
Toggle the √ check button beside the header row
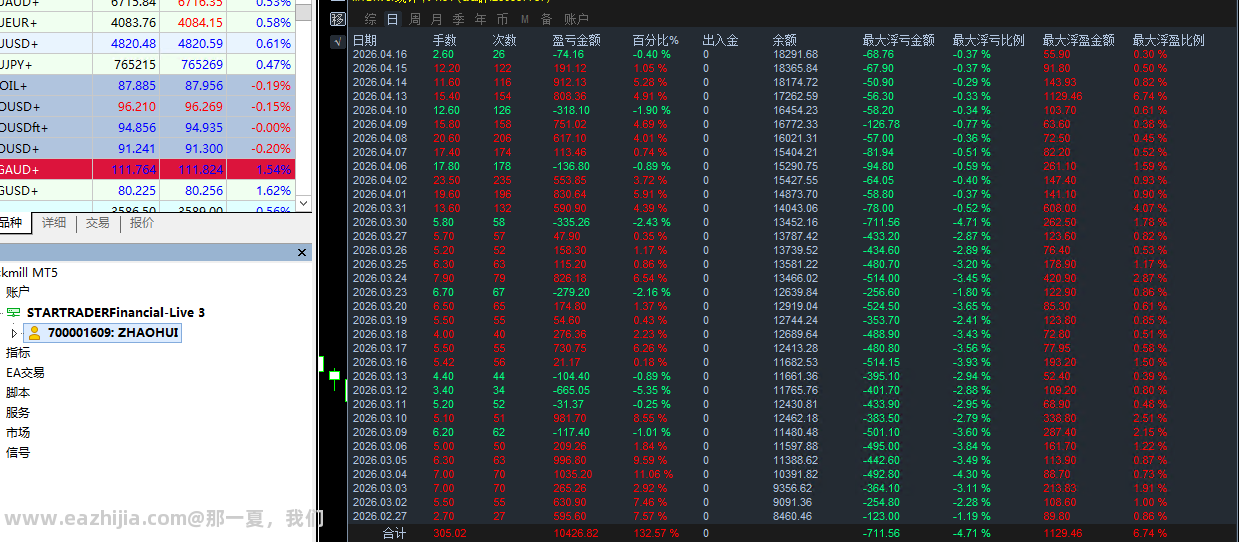pyautogui.click(x=337, y=41)
